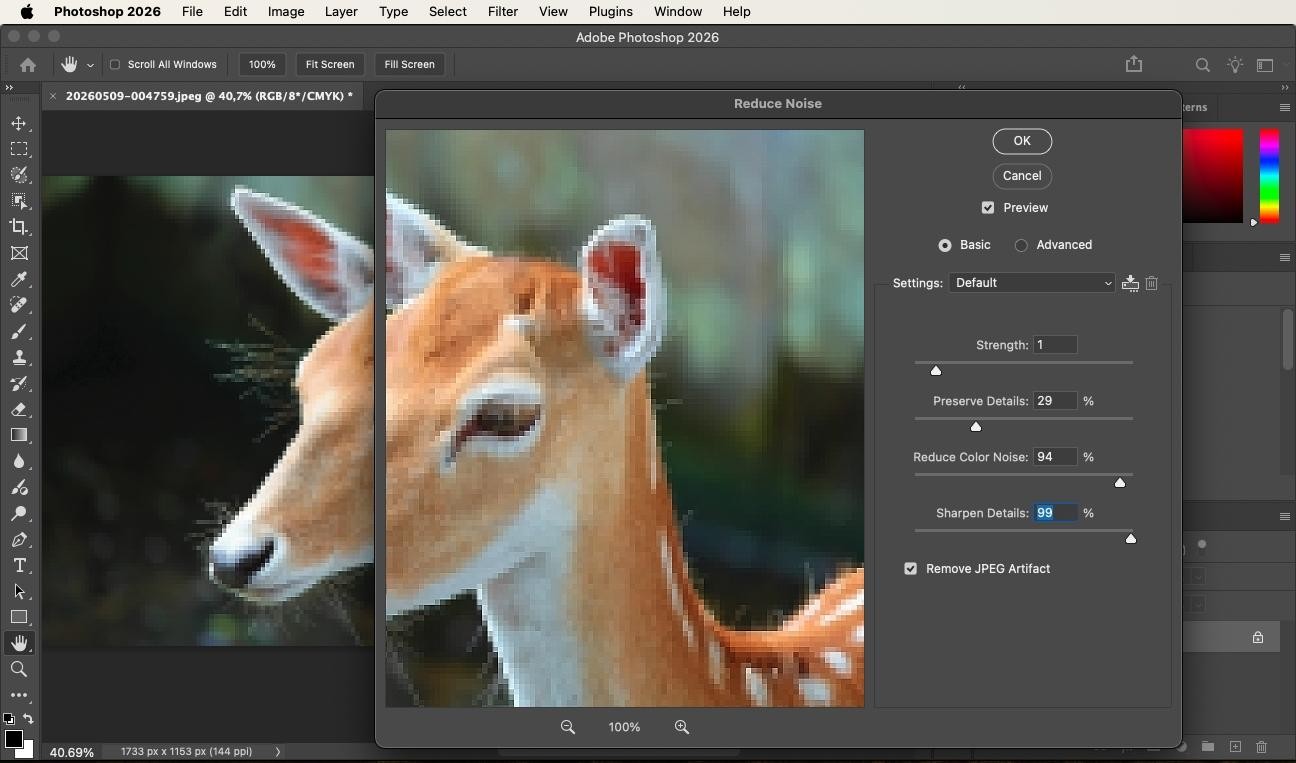Confirm Reduce Noise with OK
The width and height of the screenshot is (1296, 763).
pyautogui.click(x=1022, y=141)
